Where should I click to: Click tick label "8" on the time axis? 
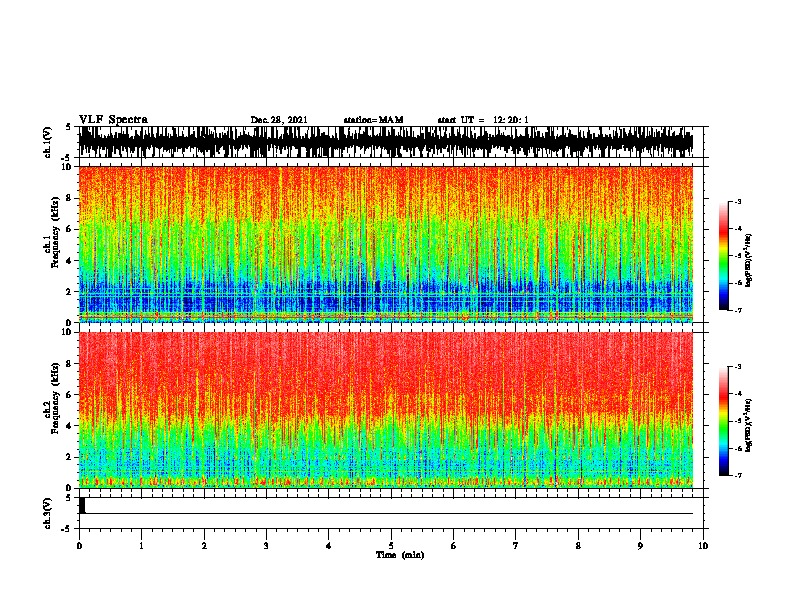click(578, 546)
